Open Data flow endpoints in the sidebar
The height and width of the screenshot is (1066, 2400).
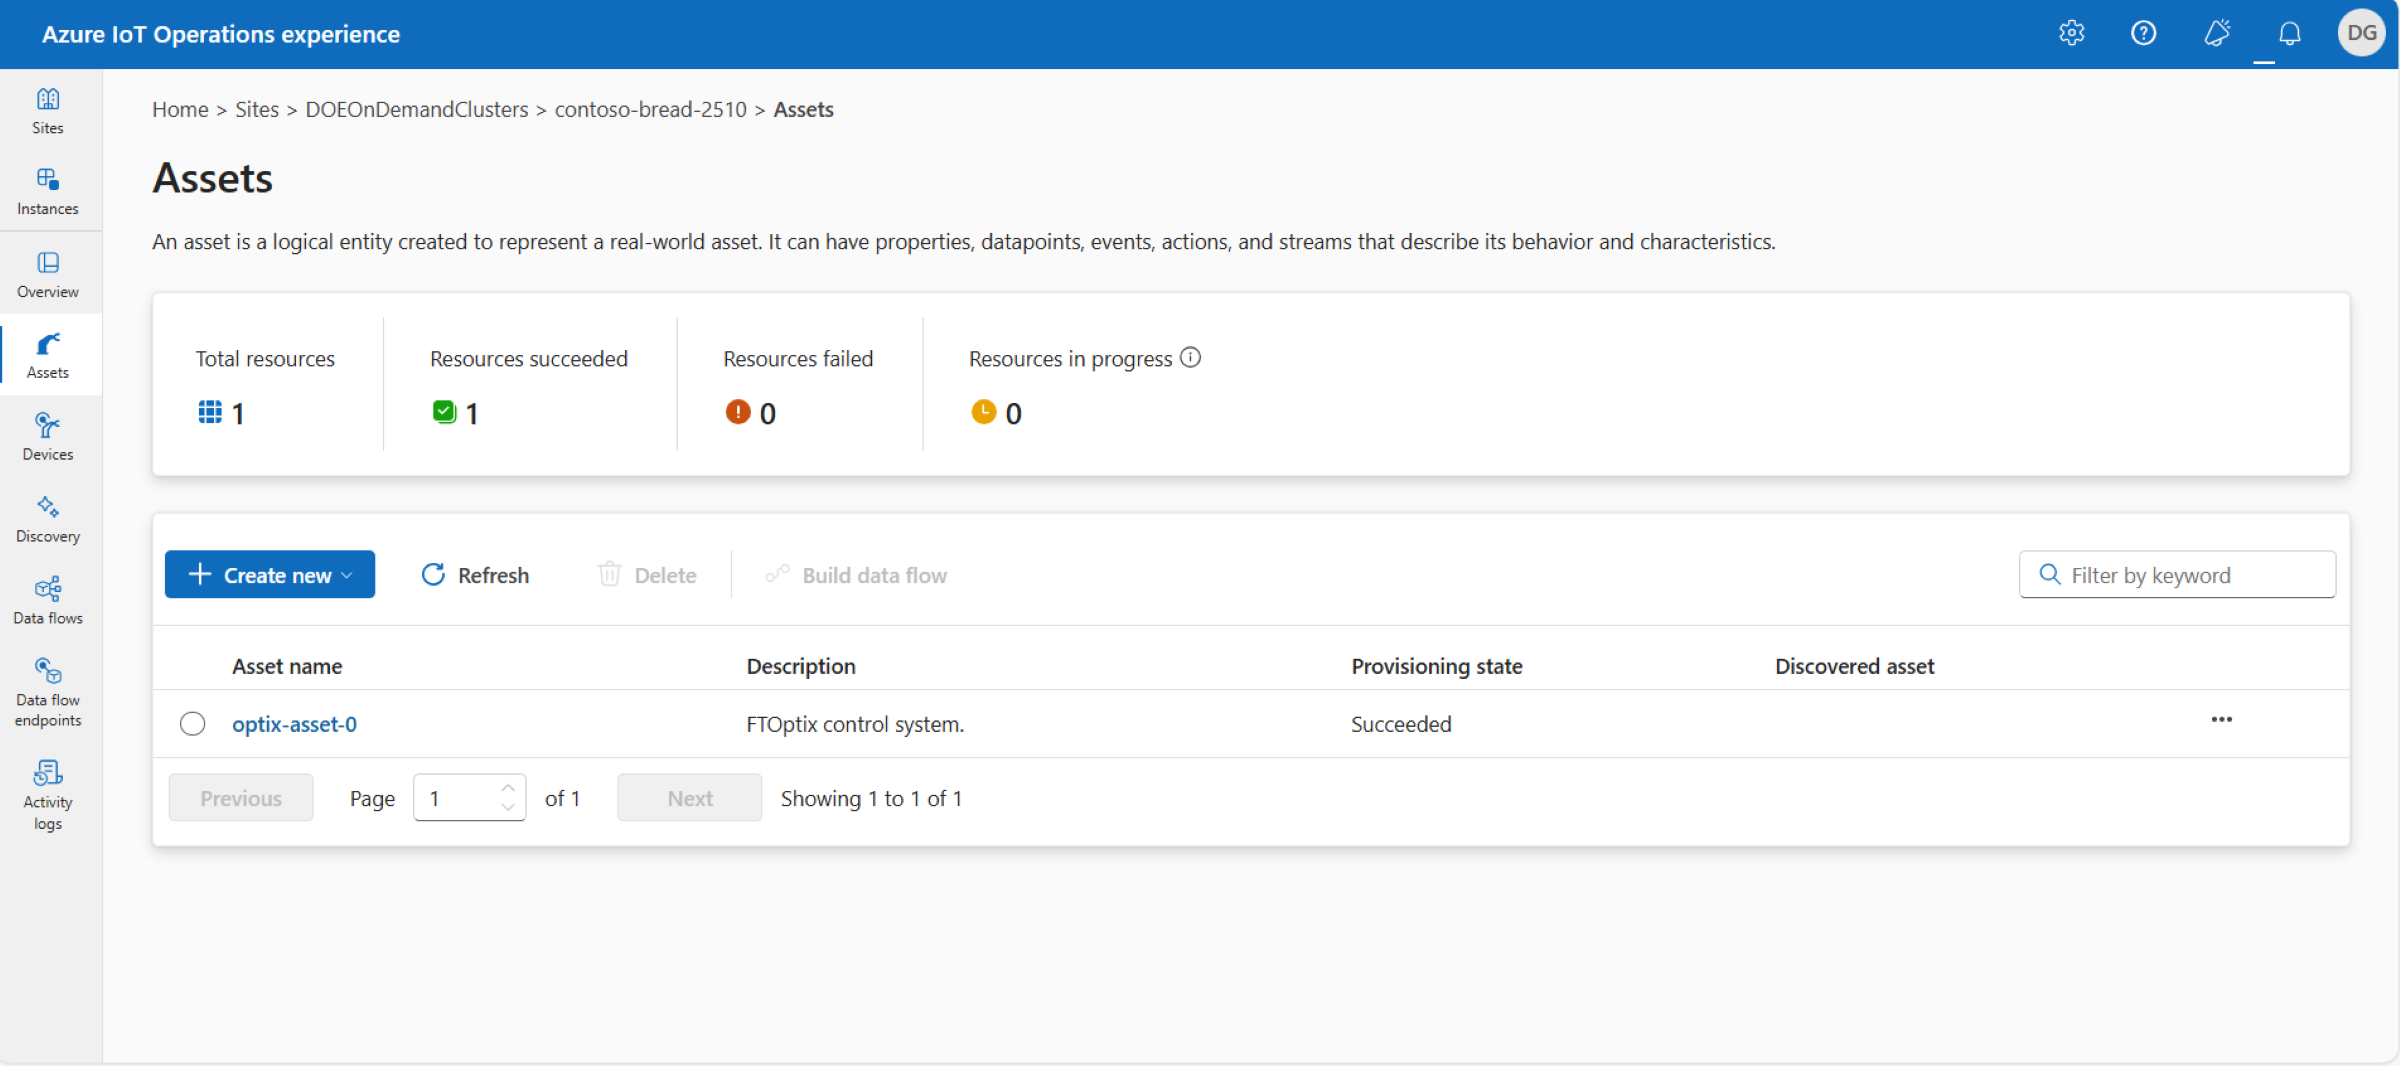click(48, 694)
